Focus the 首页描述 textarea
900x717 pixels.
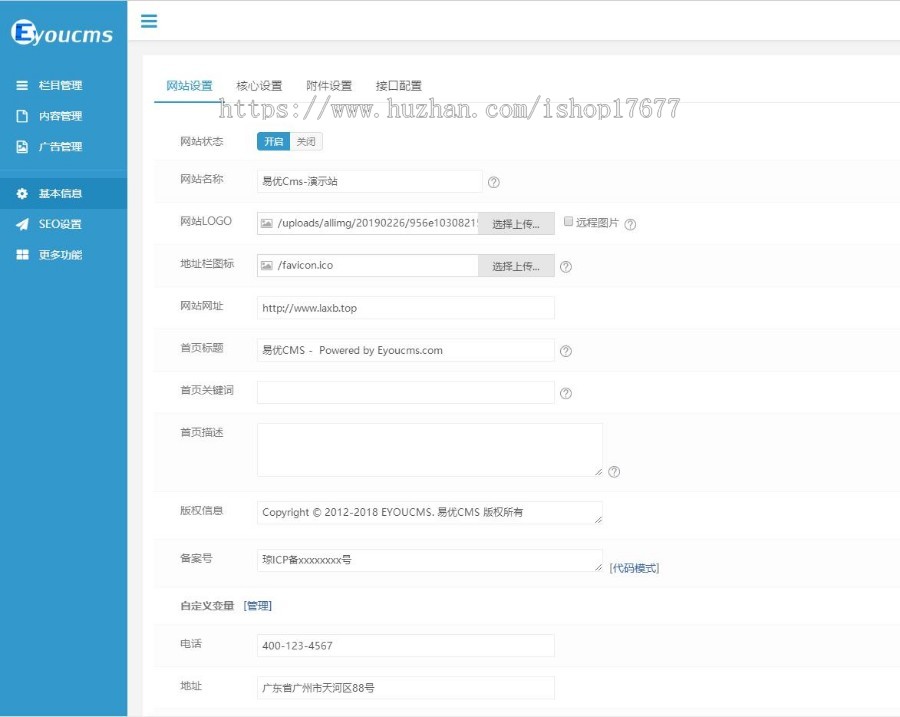click(430, 449)
